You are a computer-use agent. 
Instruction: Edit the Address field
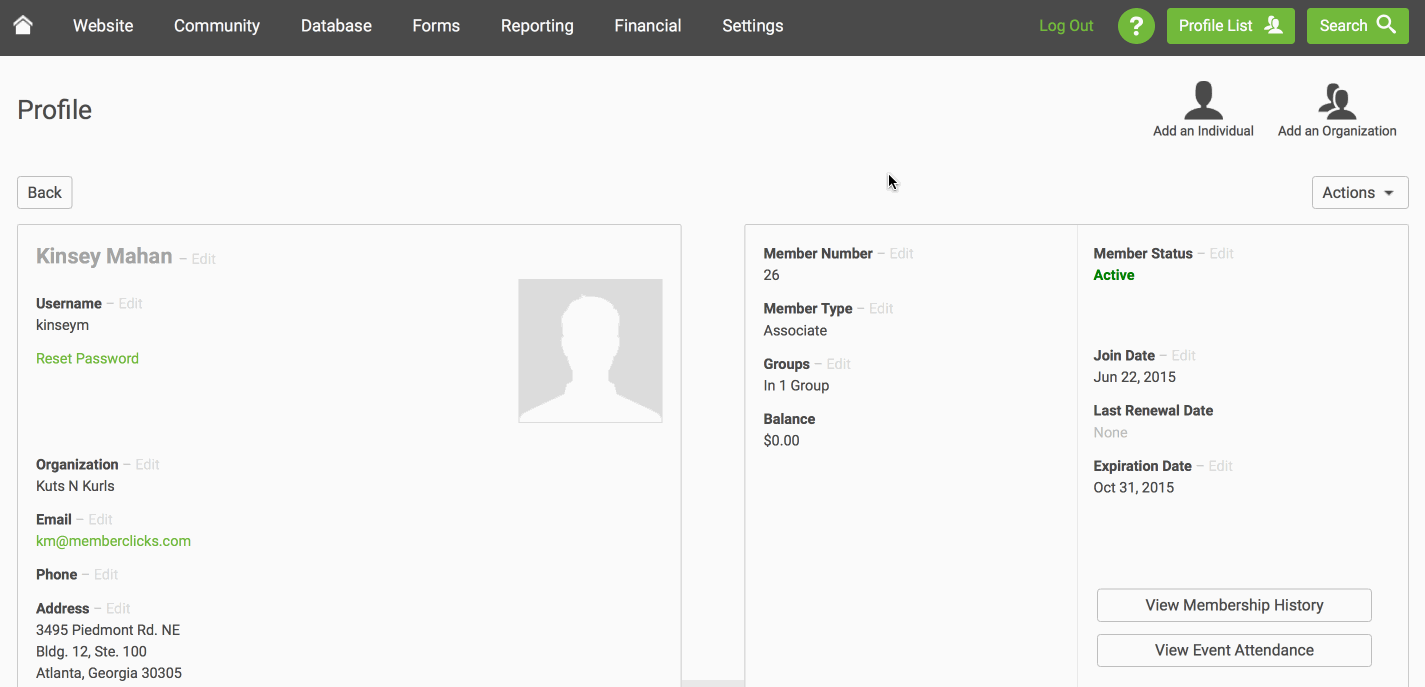[118, 609]
